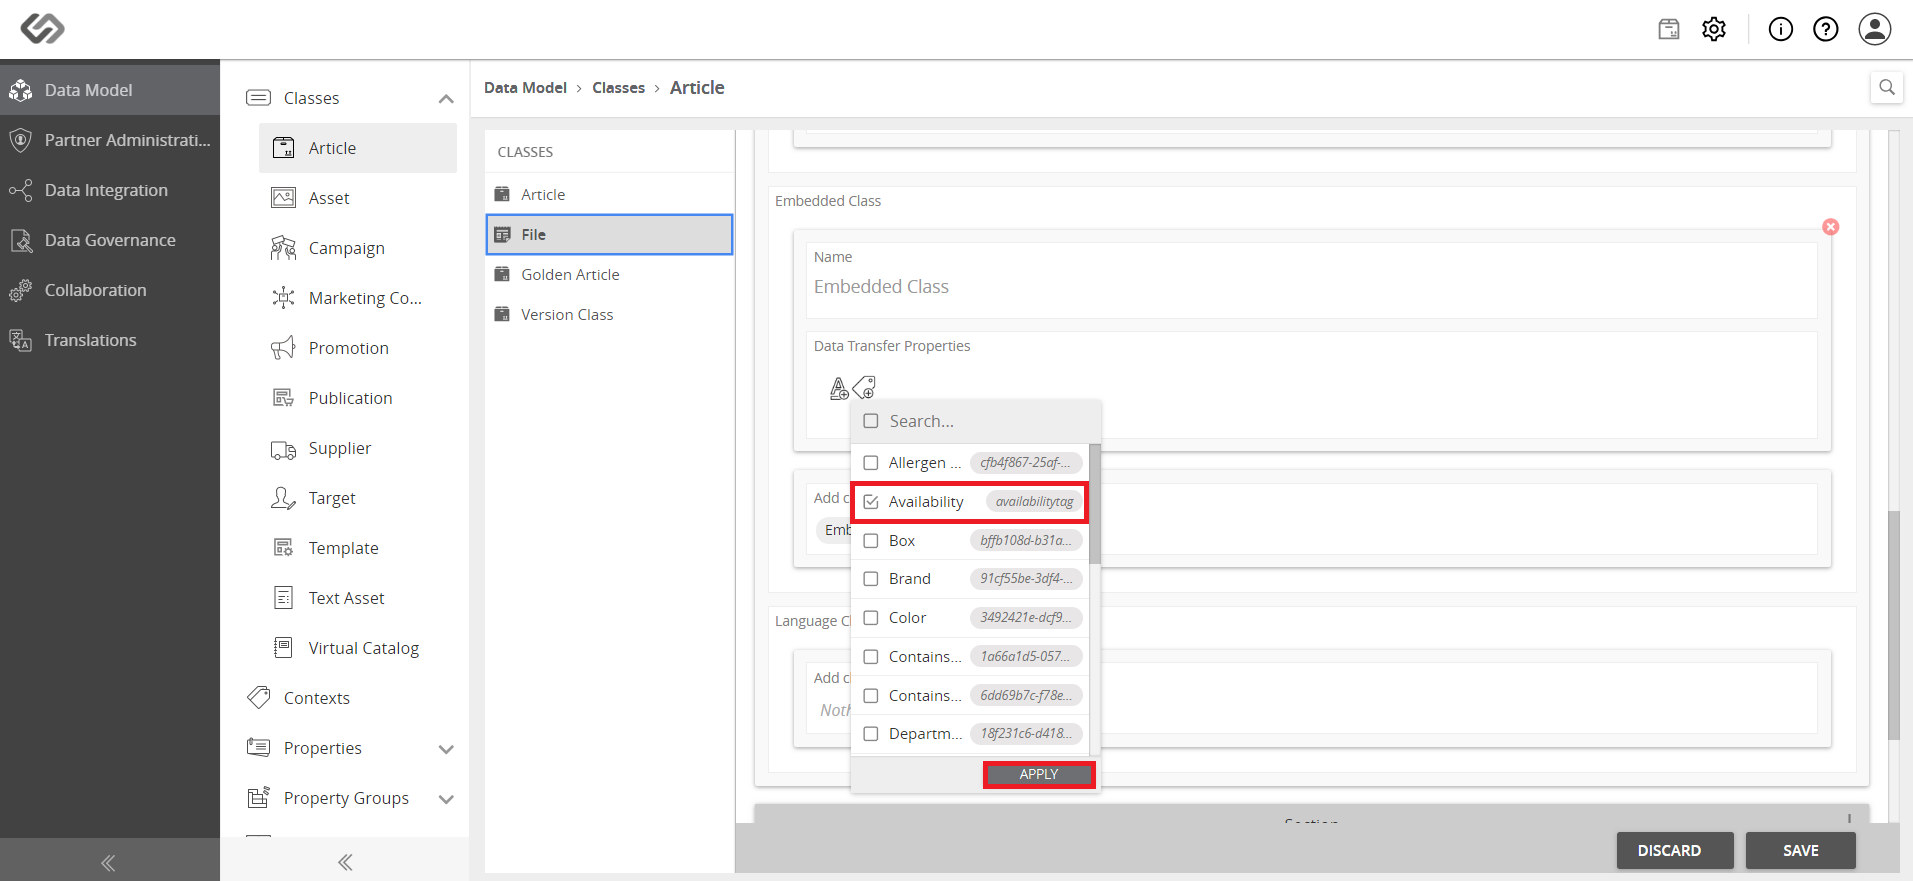Click the Data Governance icon
This screenshot has height=881, width=1913.
[21, 240]
